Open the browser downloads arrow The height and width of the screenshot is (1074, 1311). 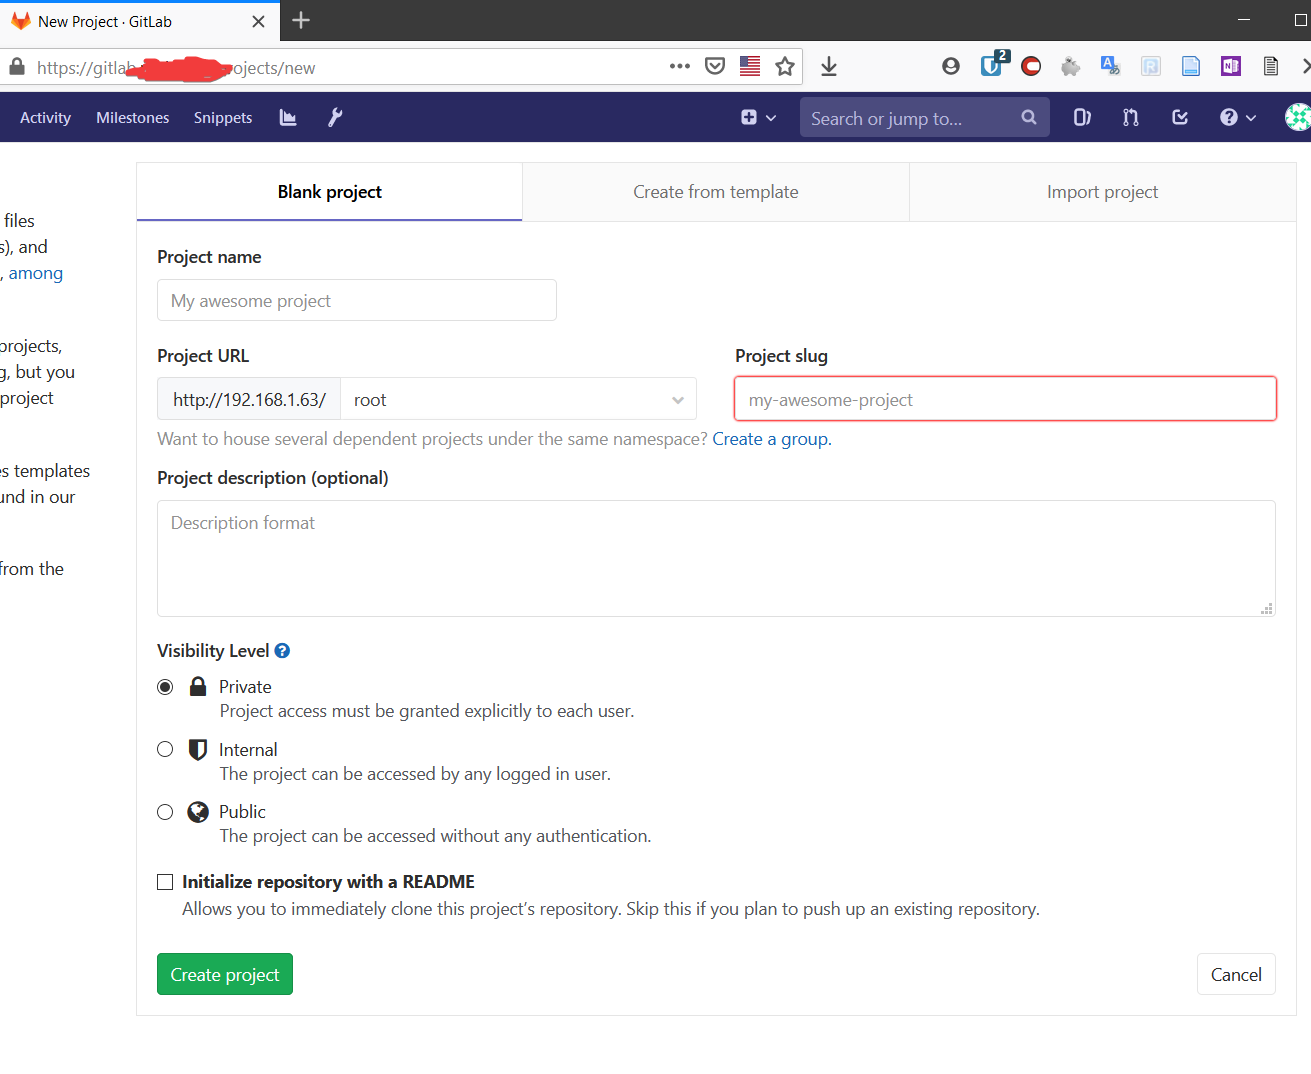click(829, 66)
